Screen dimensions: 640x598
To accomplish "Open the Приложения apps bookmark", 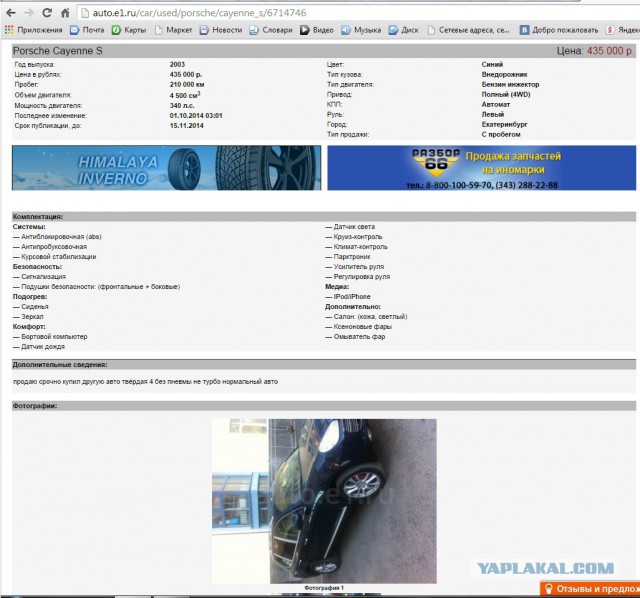I will 33,30.
